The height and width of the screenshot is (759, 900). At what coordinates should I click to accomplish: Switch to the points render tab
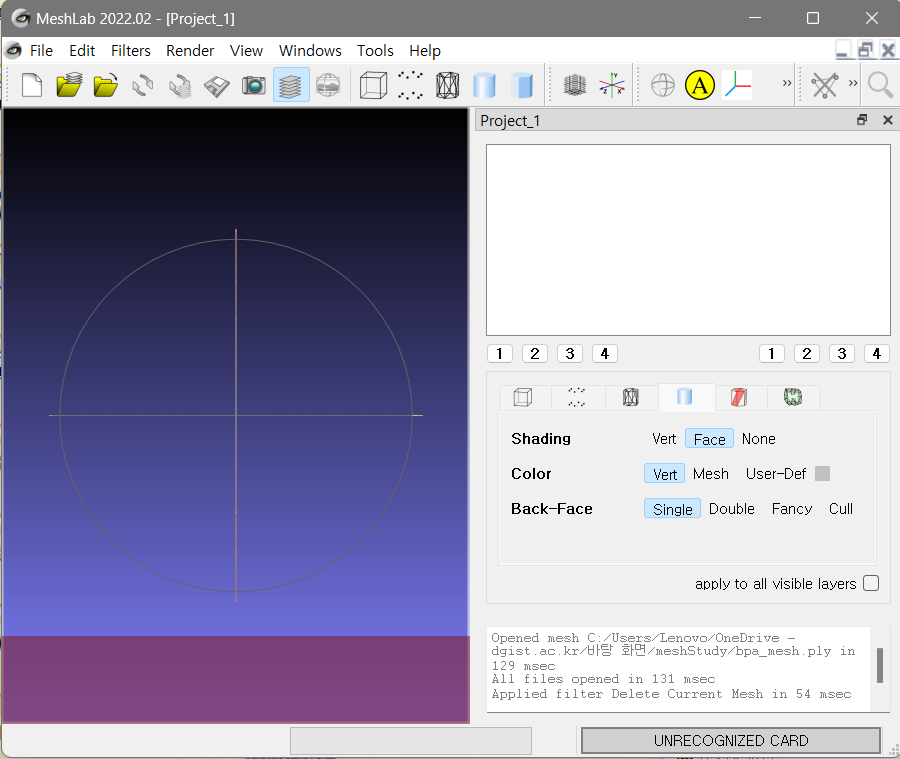pyautogui.click(x=576, y=397)
